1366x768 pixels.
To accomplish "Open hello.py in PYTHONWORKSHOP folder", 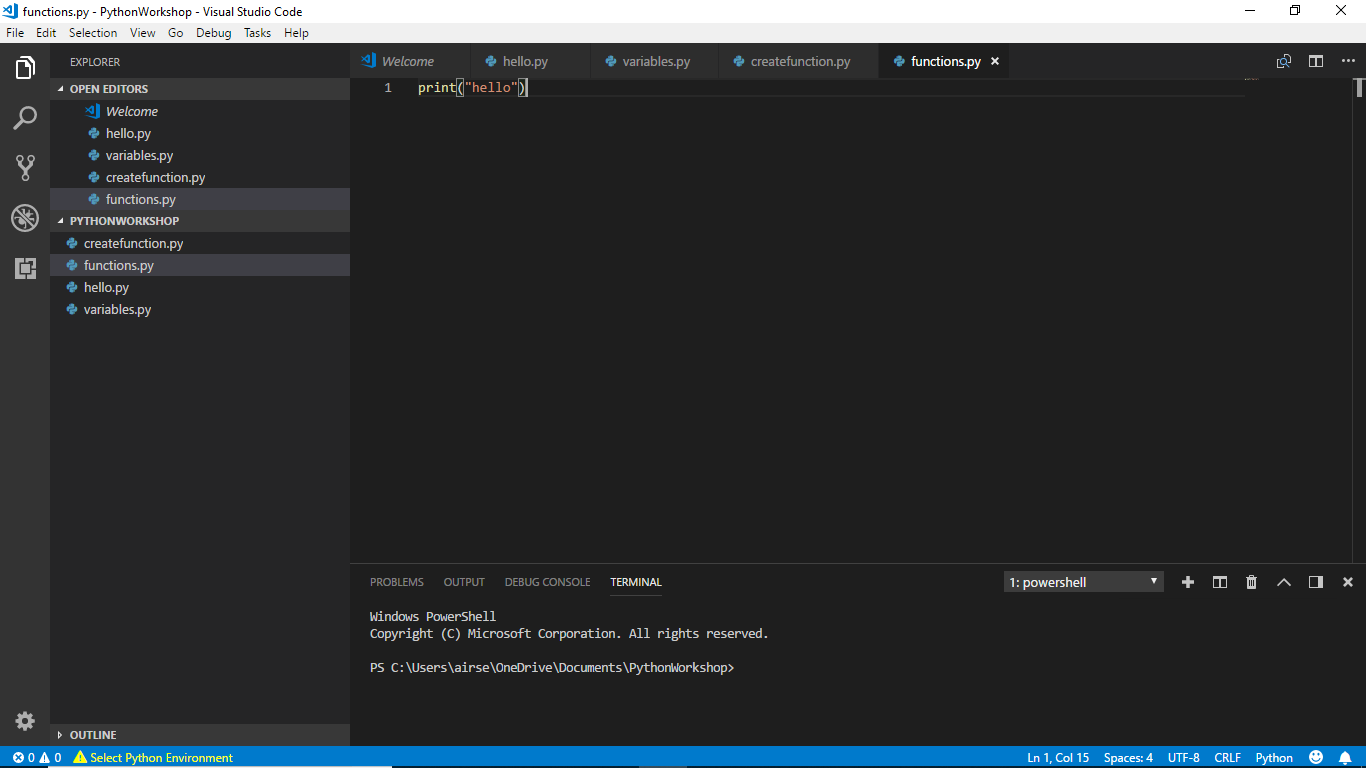I will tap(200, 287).
